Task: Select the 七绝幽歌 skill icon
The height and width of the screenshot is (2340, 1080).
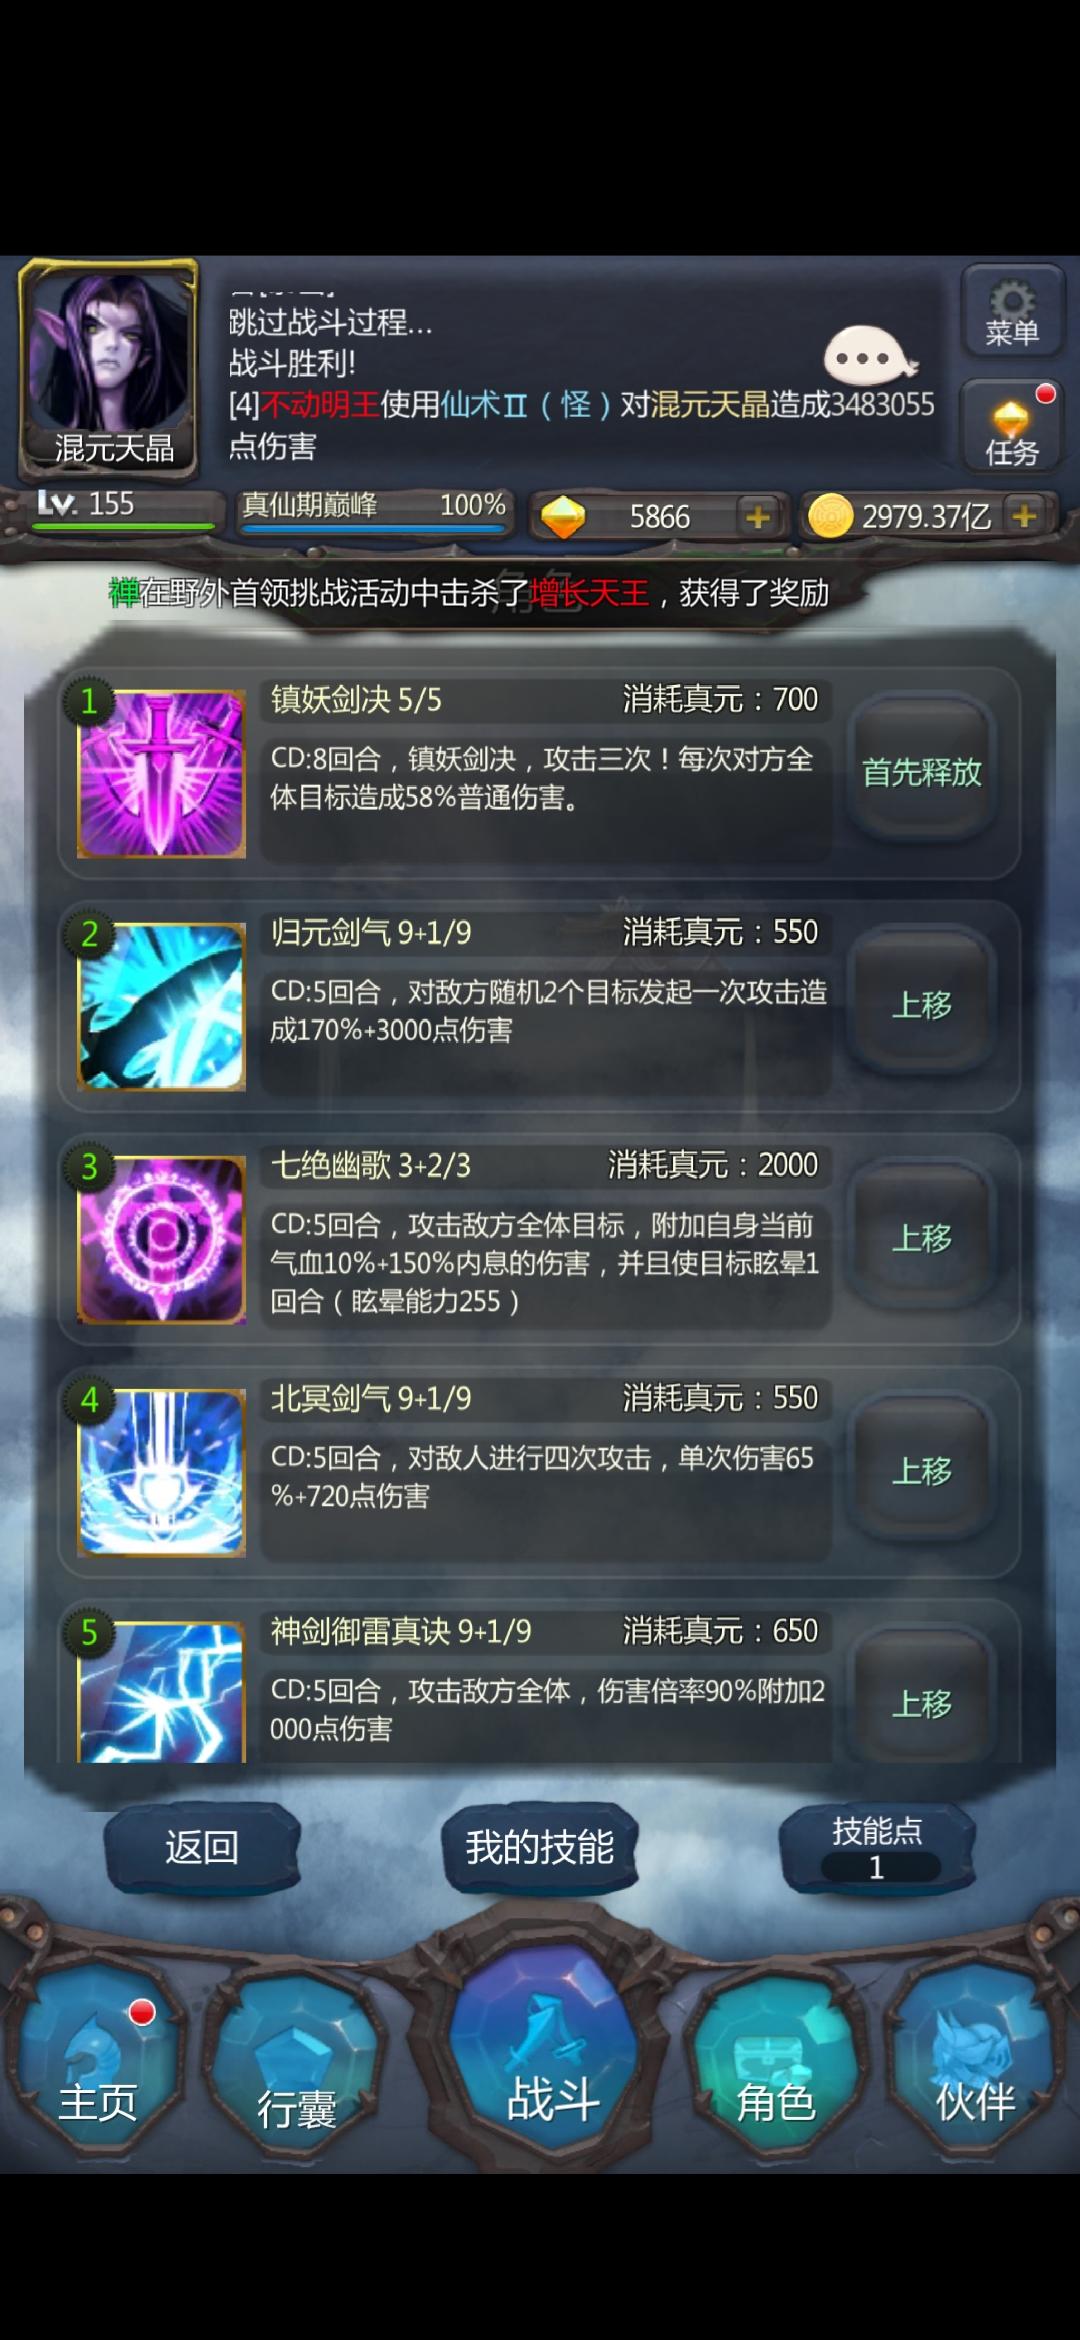Action: coord(161,1239)
